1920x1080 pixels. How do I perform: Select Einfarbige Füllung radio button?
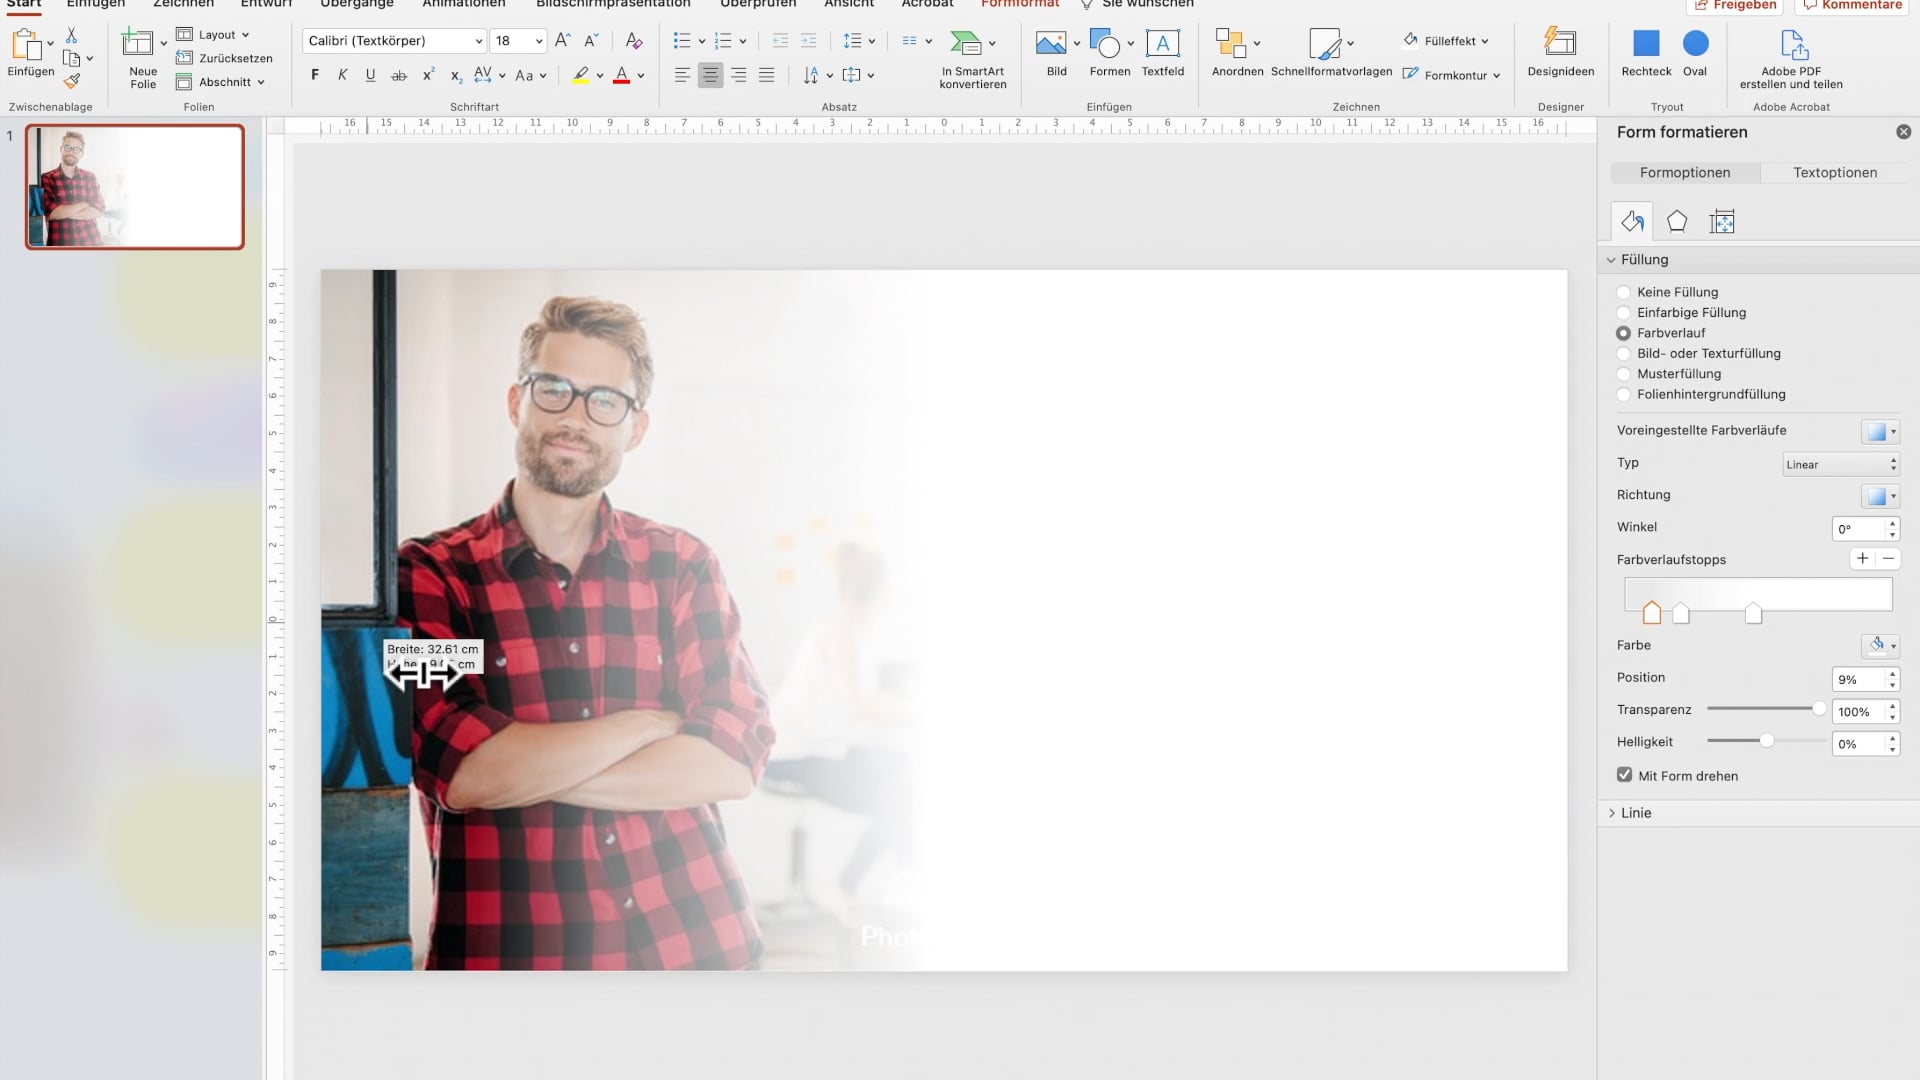1624,313
